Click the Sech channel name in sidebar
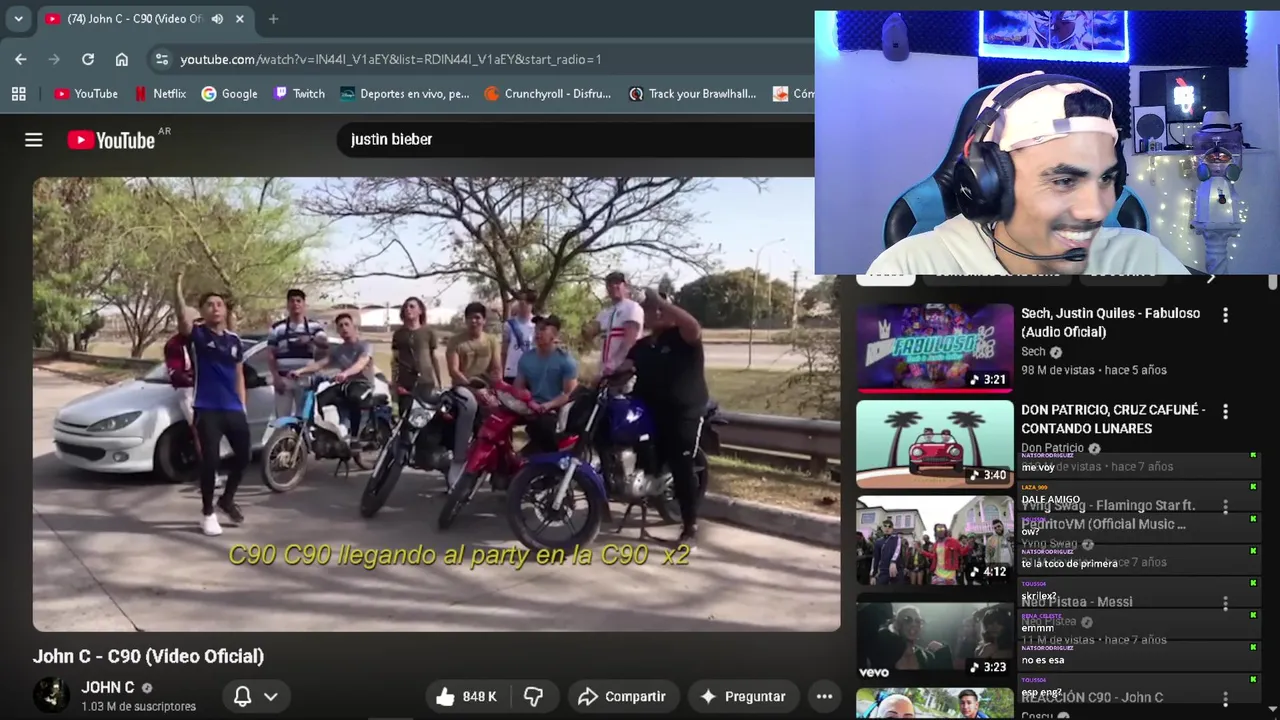Image resolution: width=1280 pixels, height=720 pixels. point(1033,351)
